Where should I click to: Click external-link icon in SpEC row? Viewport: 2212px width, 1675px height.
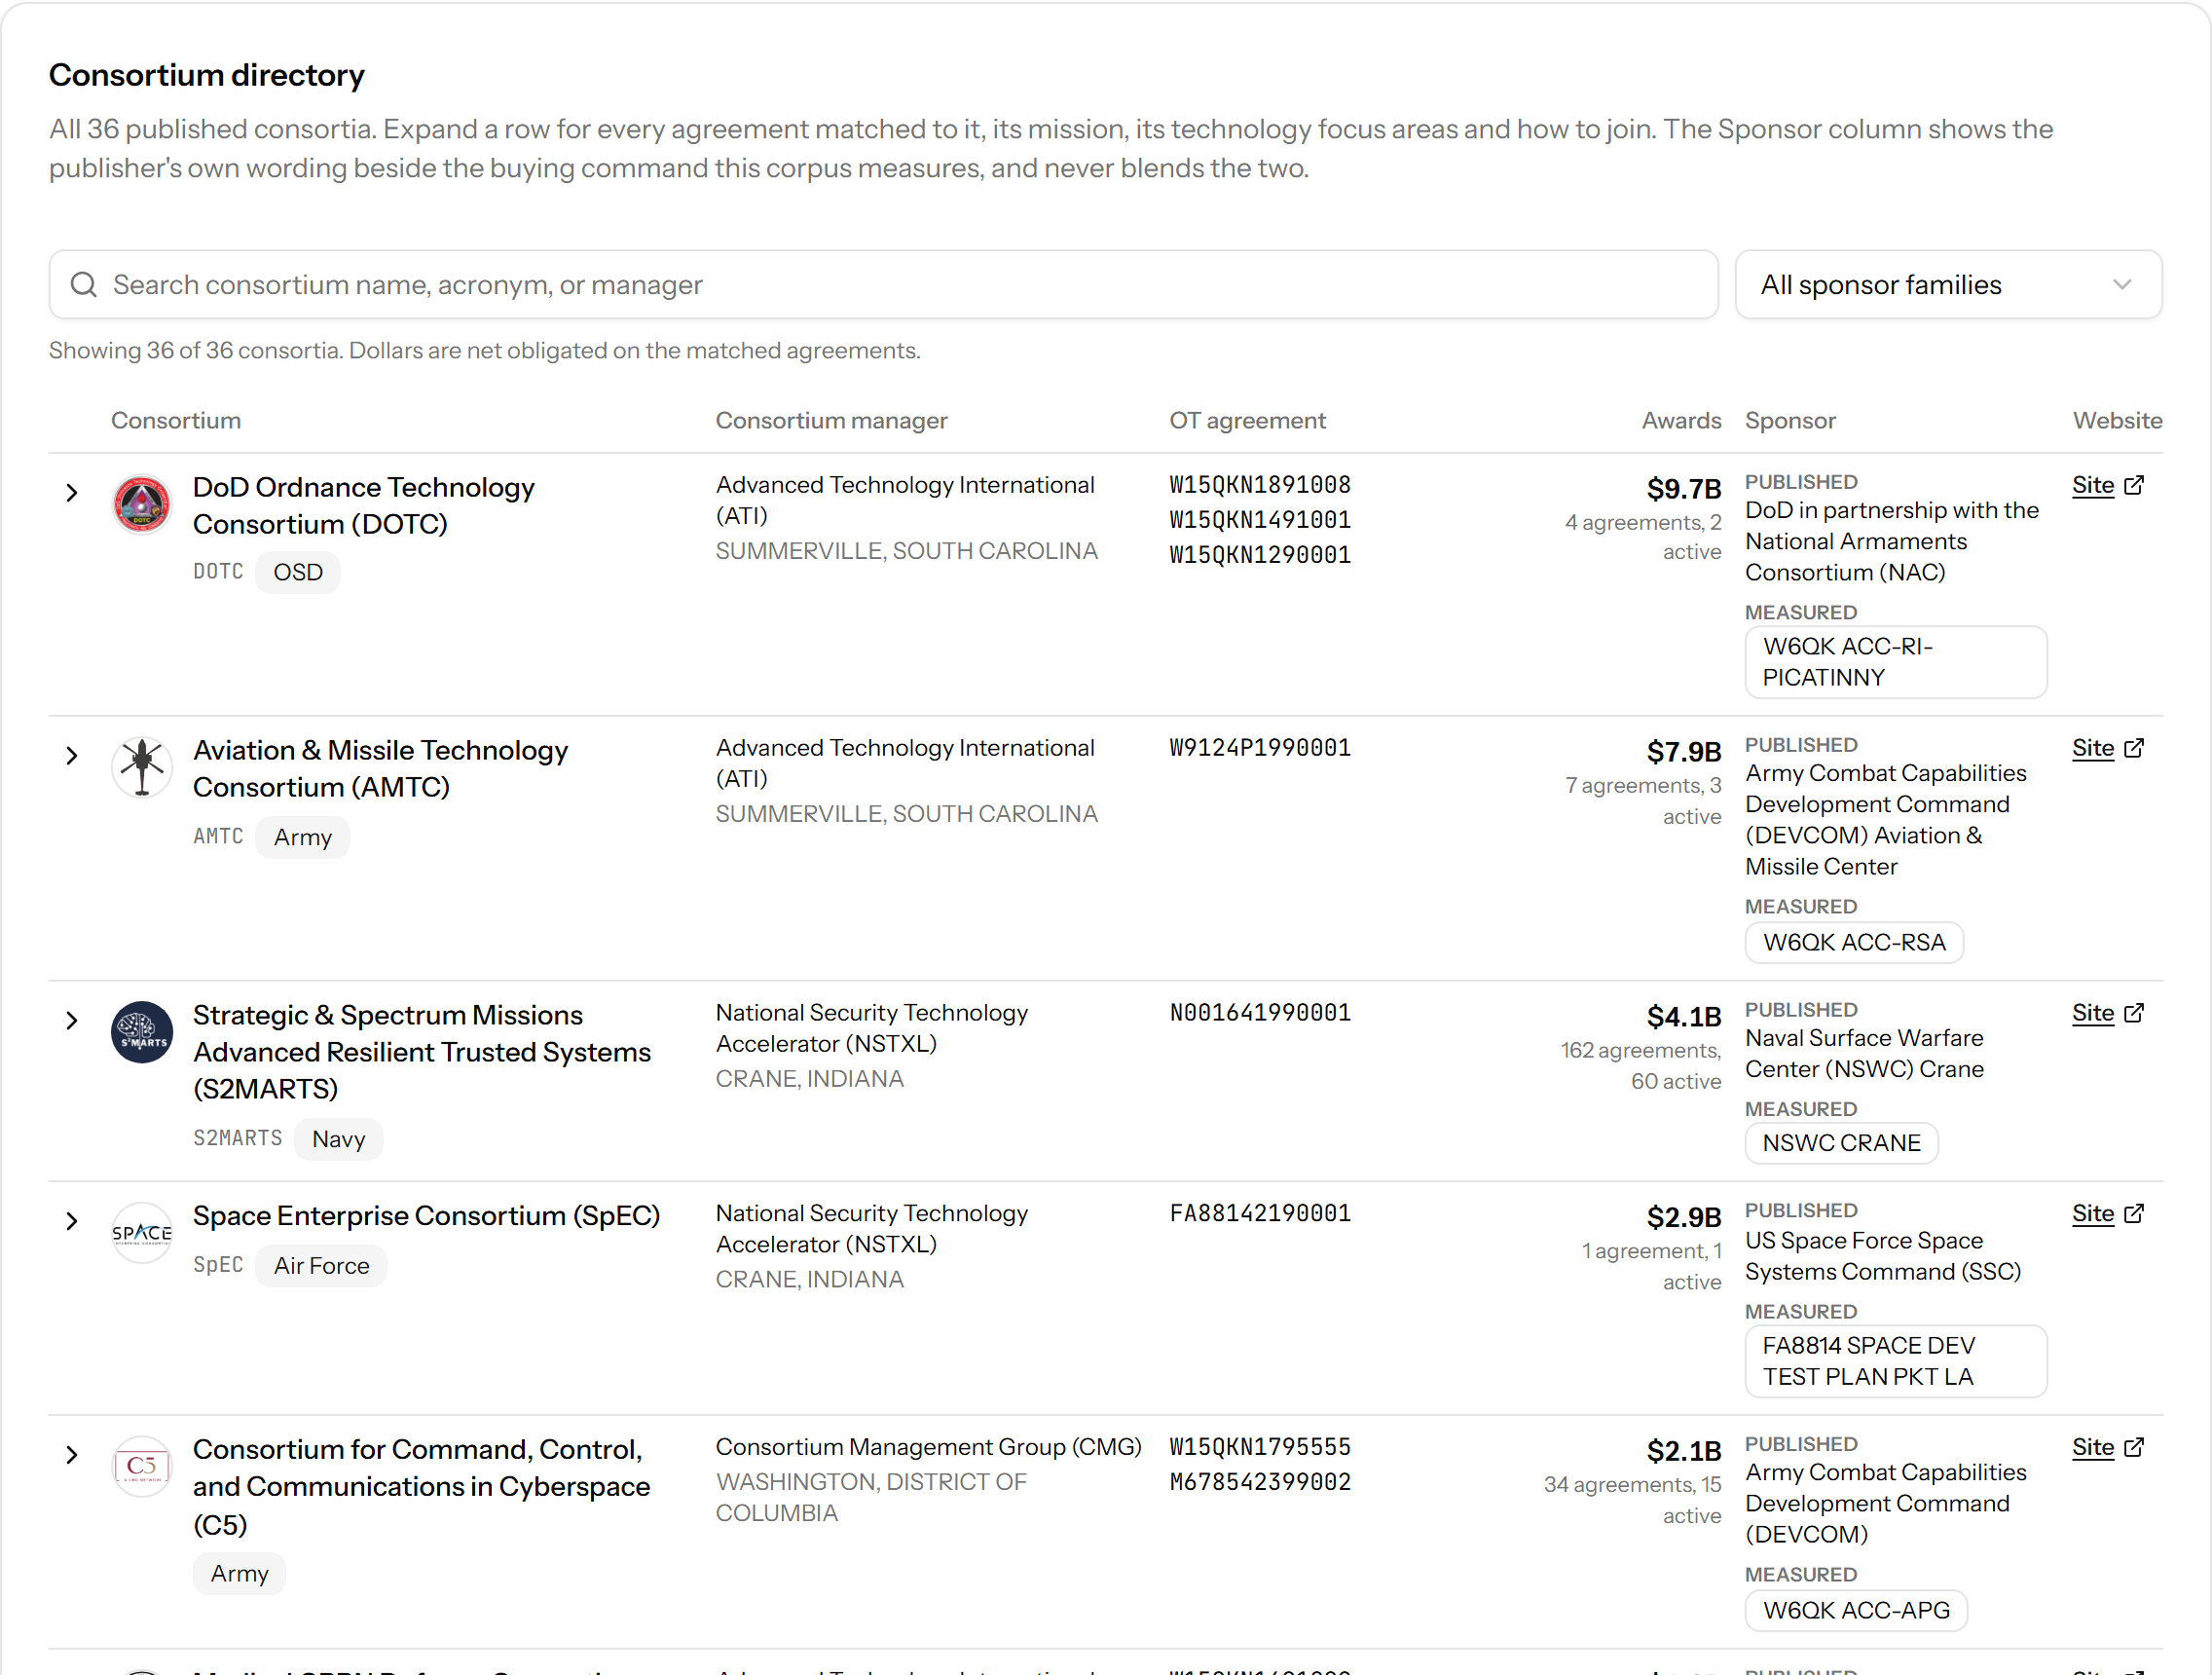[2134, 1213]
